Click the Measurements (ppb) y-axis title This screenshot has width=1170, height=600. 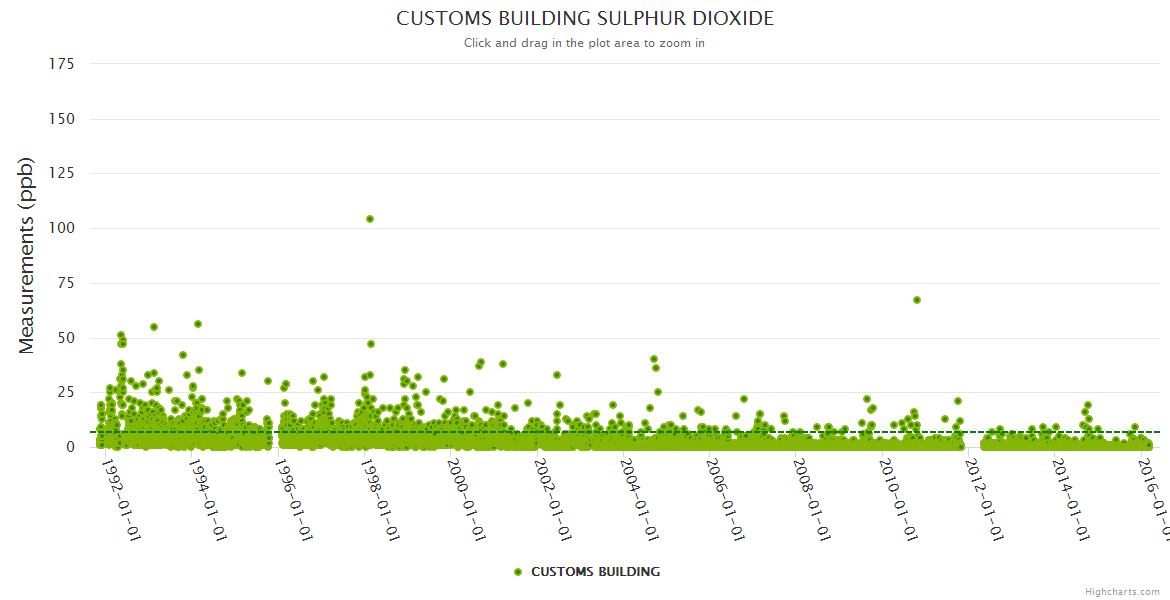(x=27, y=255)
